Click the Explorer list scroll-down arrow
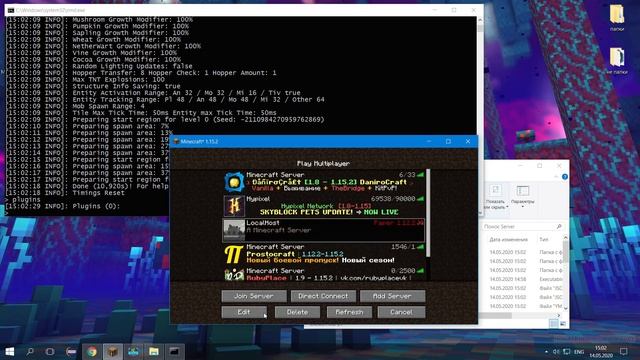Image resolution: width=640 pixels, height=360 pixels. (x=565, y=309)
